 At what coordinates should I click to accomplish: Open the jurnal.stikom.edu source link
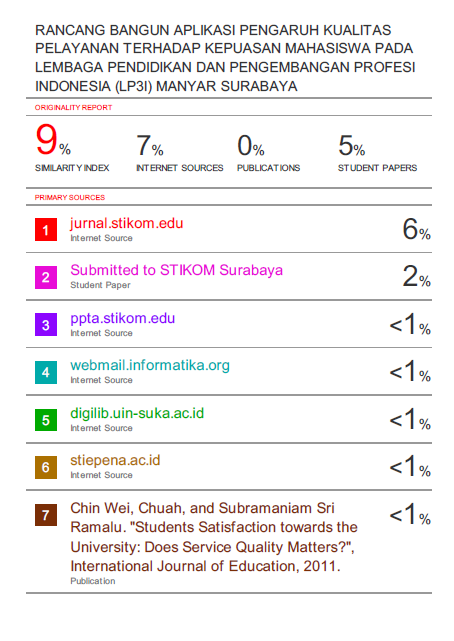pos(127,223)
